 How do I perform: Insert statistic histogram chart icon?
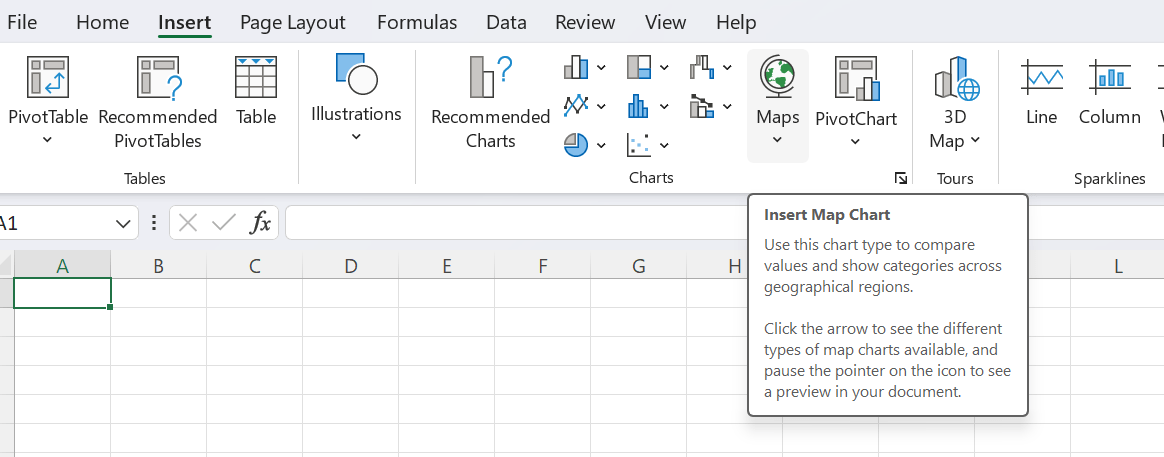click(639, 106)
